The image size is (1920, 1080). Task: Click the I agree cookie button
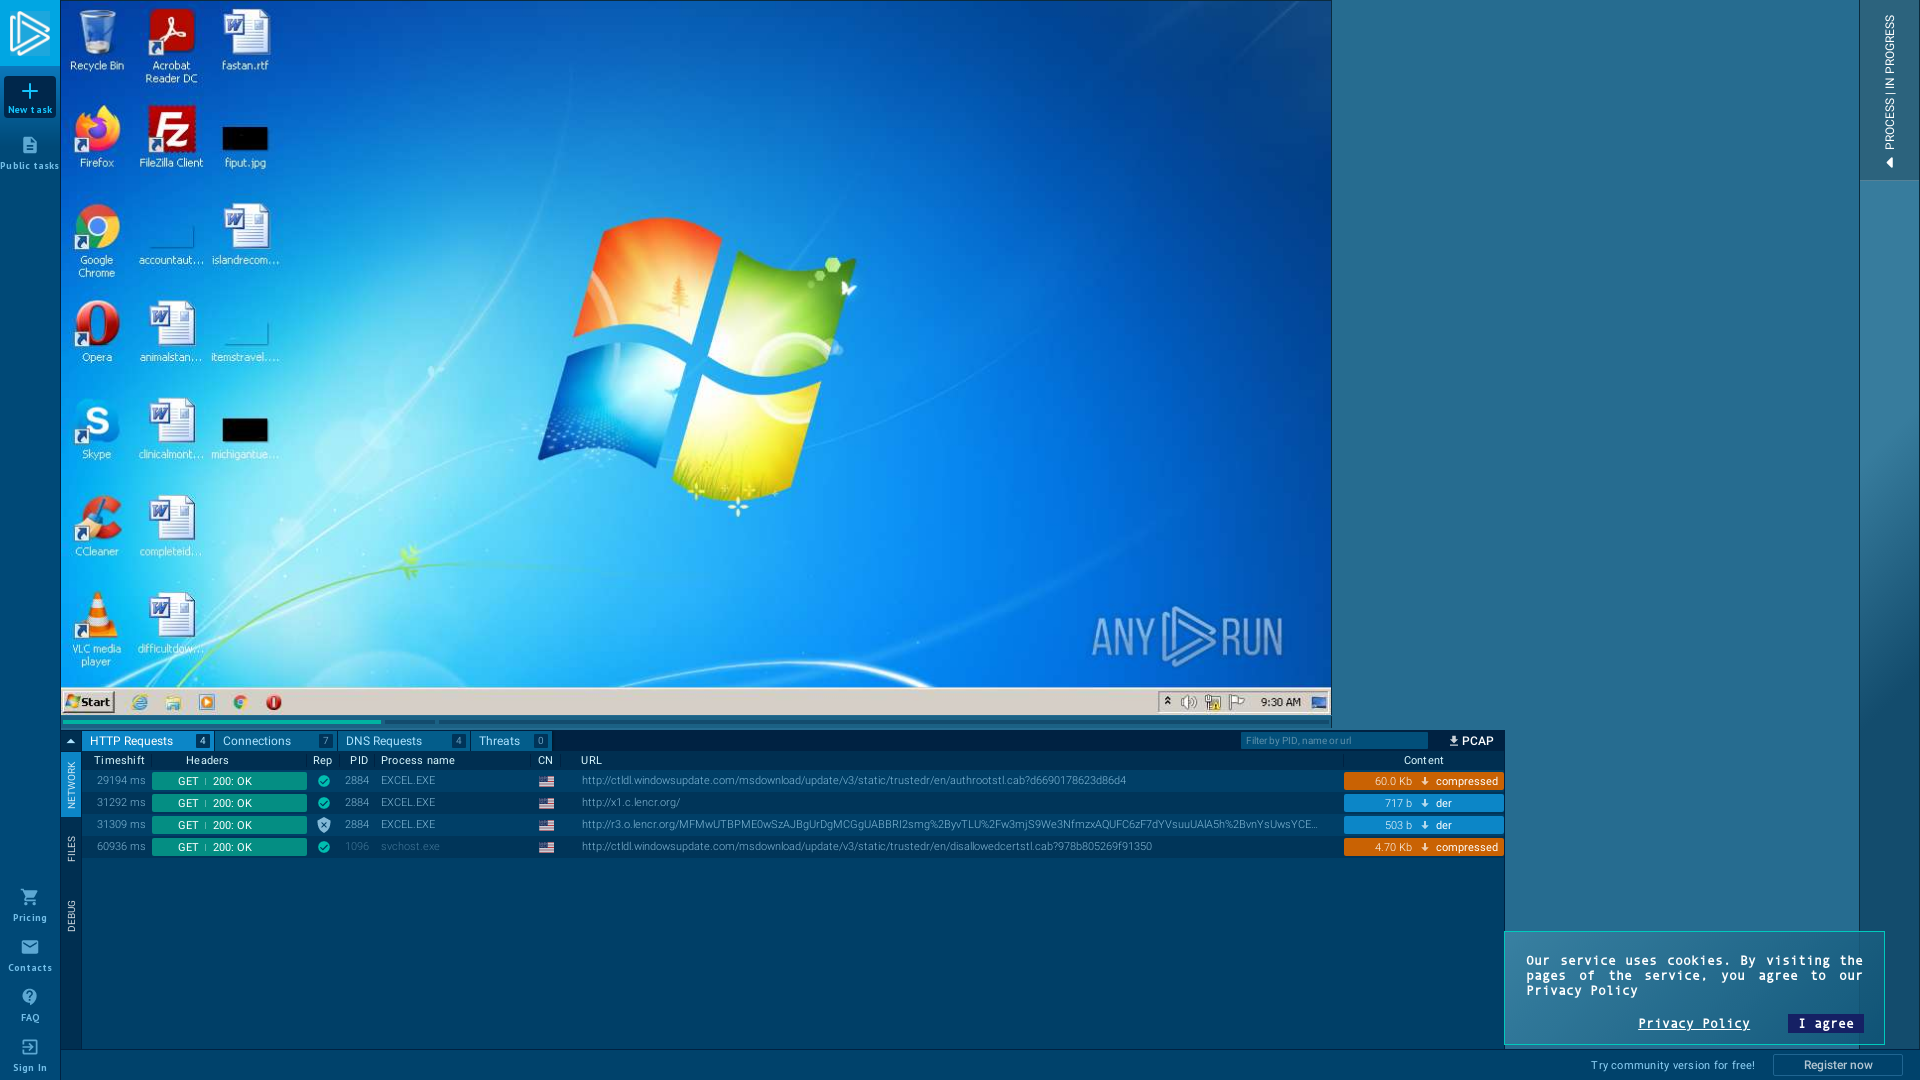[x=1825, y=1023]
